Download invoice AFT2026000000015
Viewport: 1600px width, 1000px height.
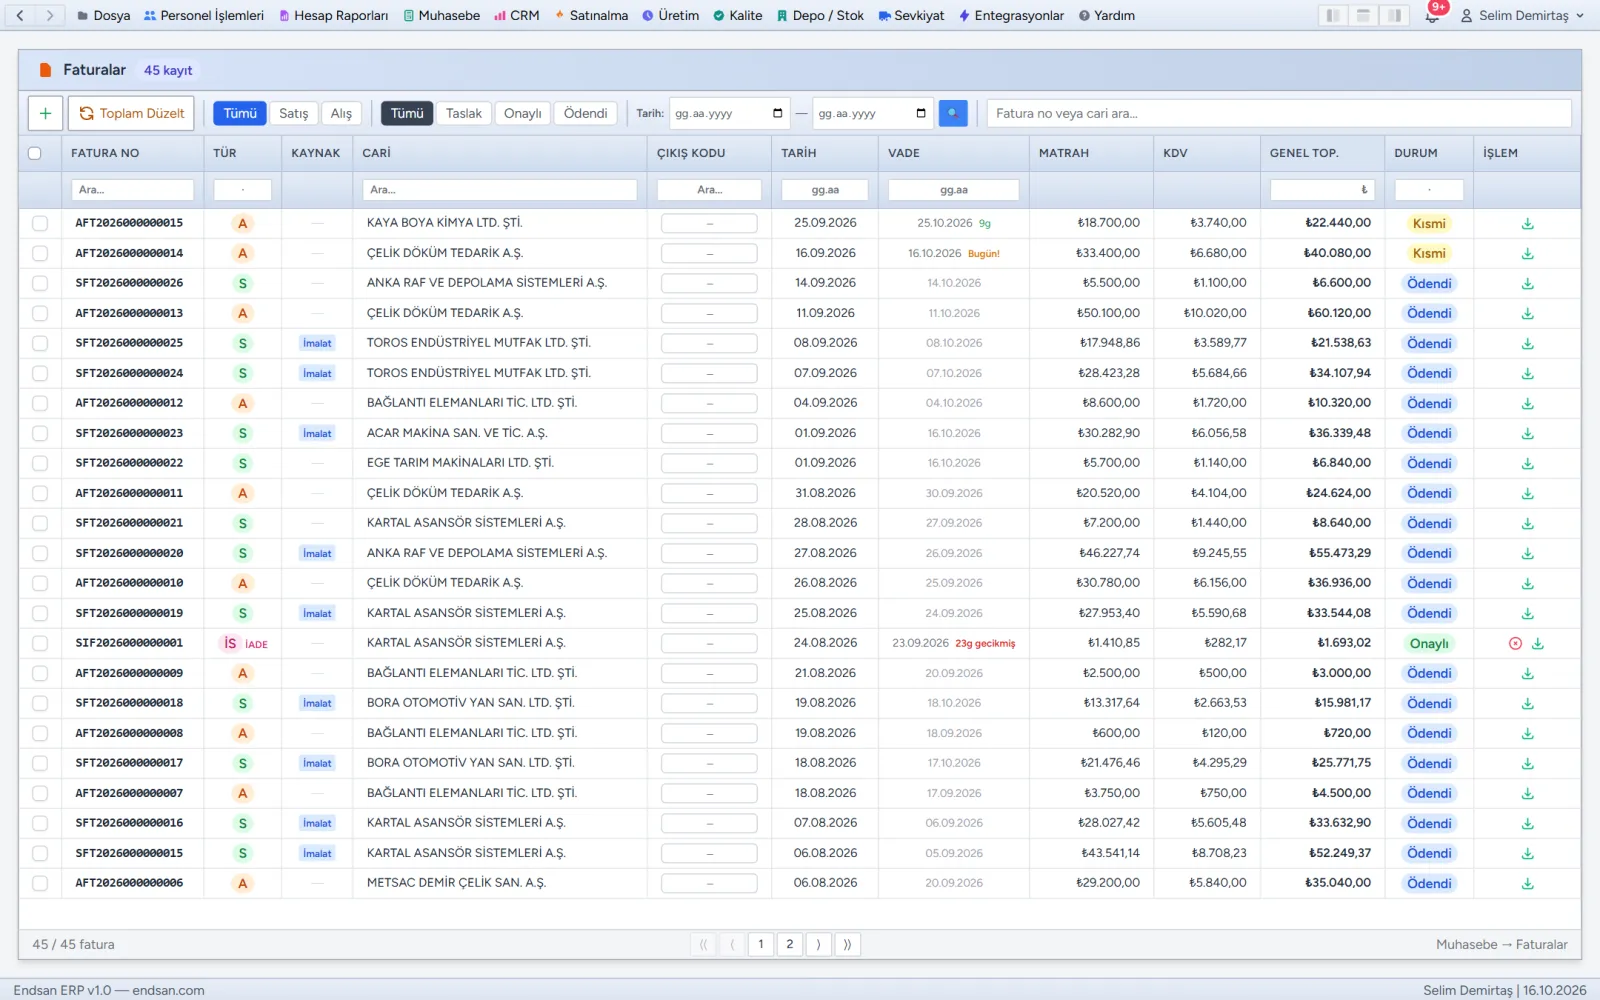(1527, 224)
